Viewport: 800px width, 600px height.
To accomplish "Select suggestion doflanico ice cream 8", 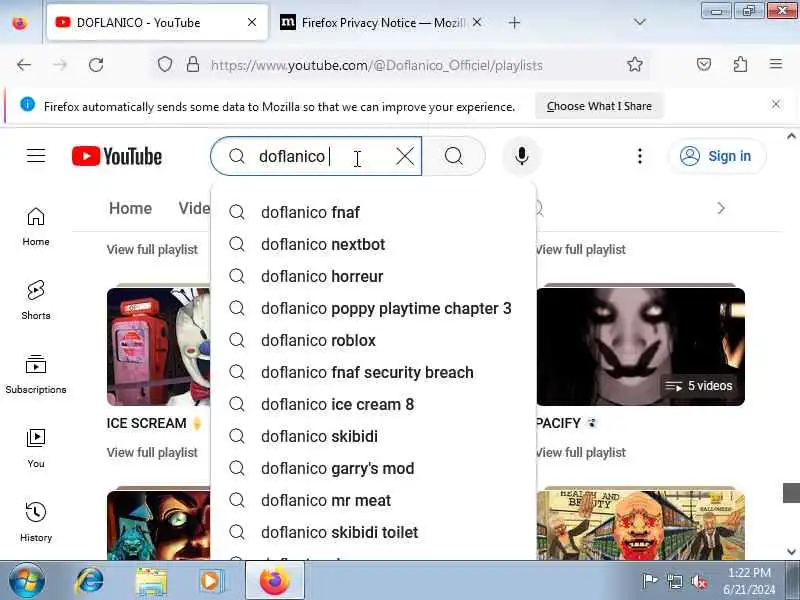I will pyautogui.click(x=373, y=405).
